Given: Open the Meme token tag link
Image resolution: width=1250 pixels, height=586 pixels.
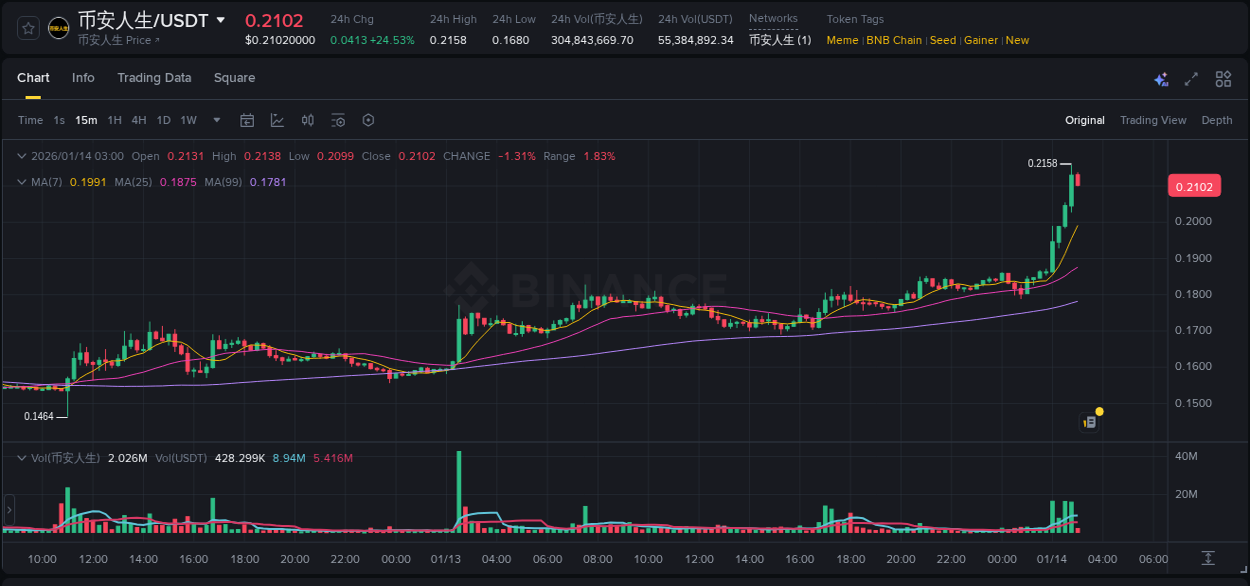Looking at the screenshot, I should point(841,40).
